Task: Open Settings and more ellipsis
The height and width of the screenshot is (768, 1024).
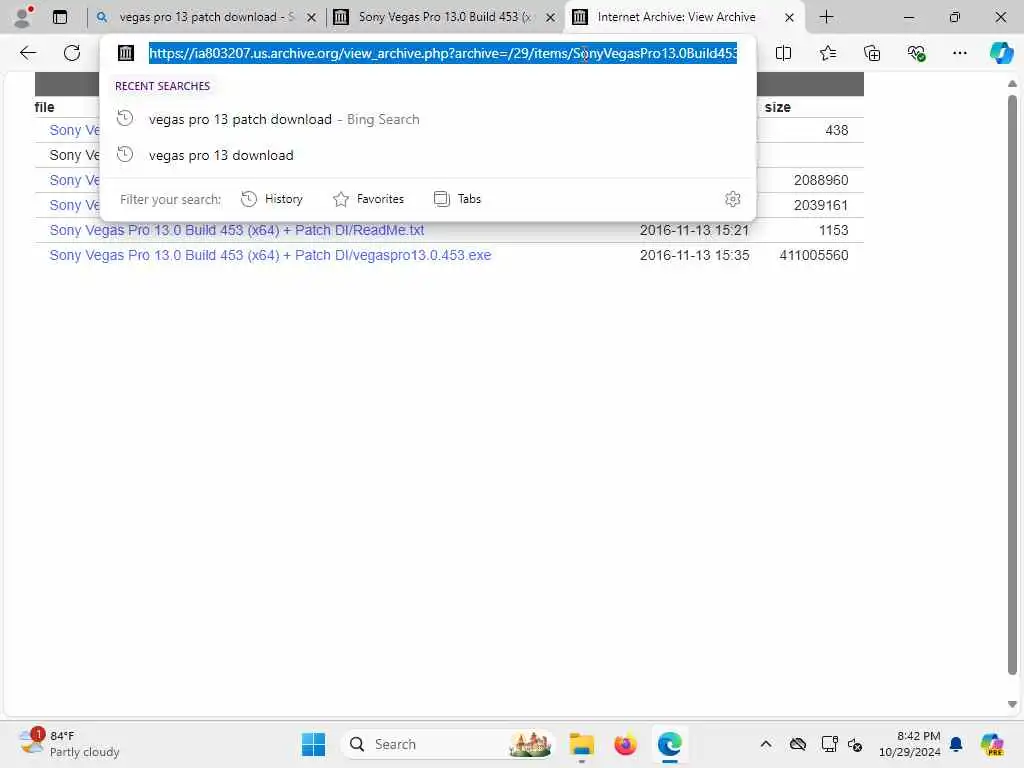Action: click(959, 53)
